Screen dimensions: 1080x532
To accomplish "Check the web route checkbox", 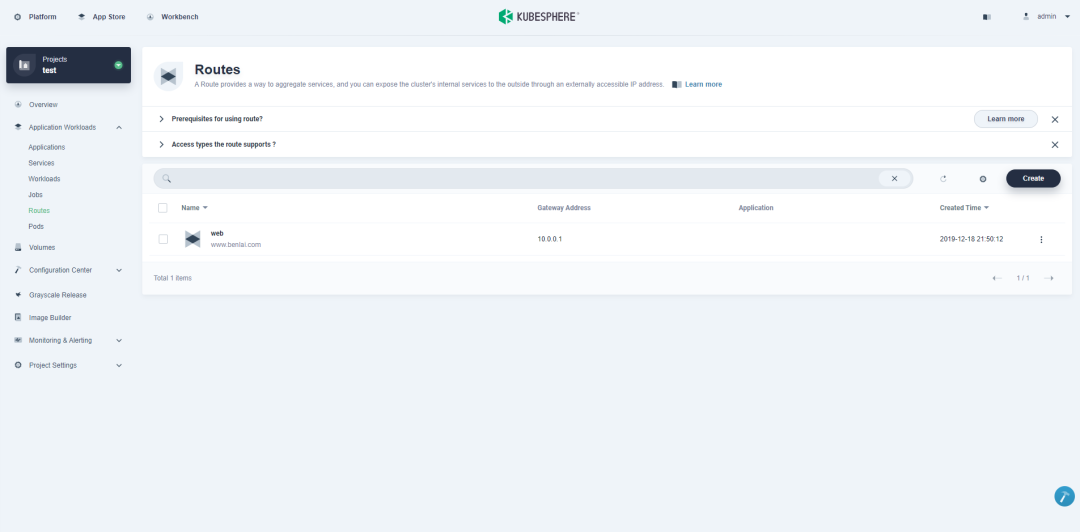I will pyautogui.click(x=163, y=239).
